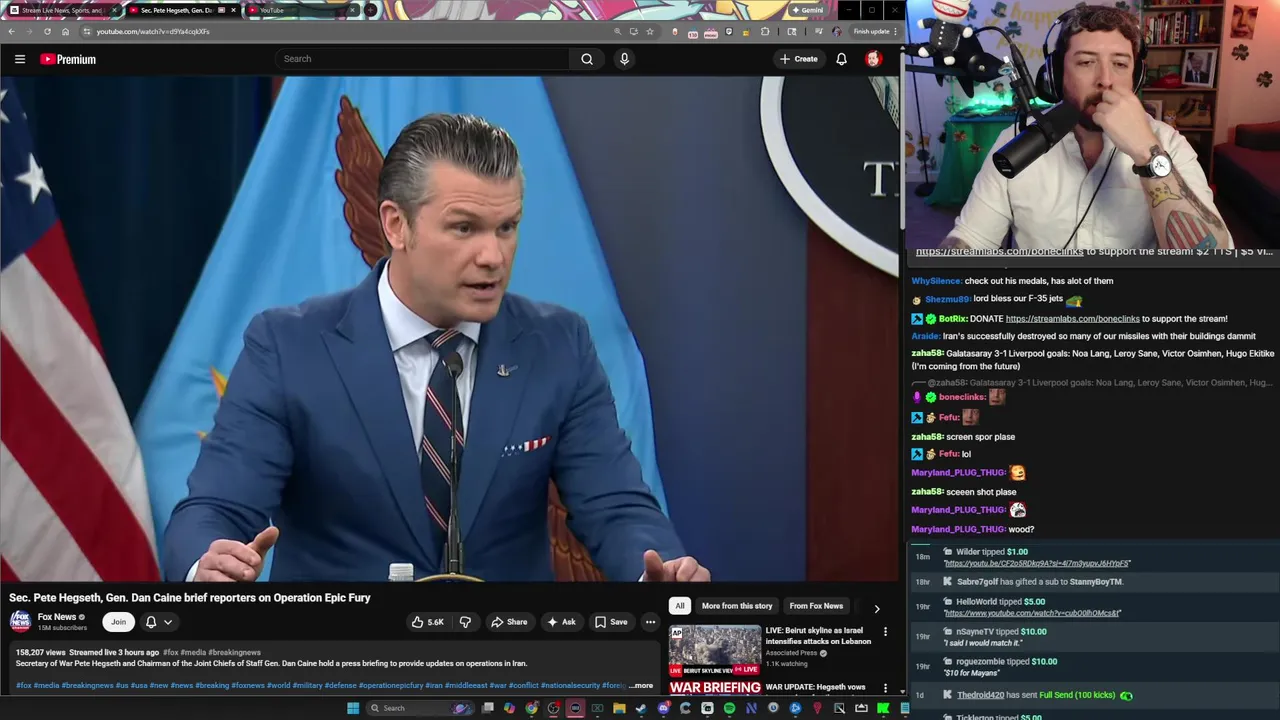Open Chrome from the taskbar
Viewport: 1280px width, 720px height.
point(531,708)
